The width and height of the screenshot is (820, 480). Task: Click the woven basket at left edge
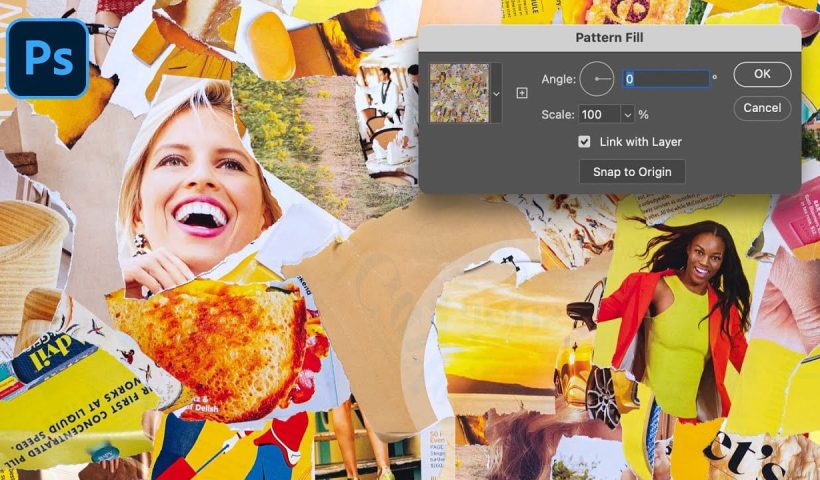click(30, 250)
